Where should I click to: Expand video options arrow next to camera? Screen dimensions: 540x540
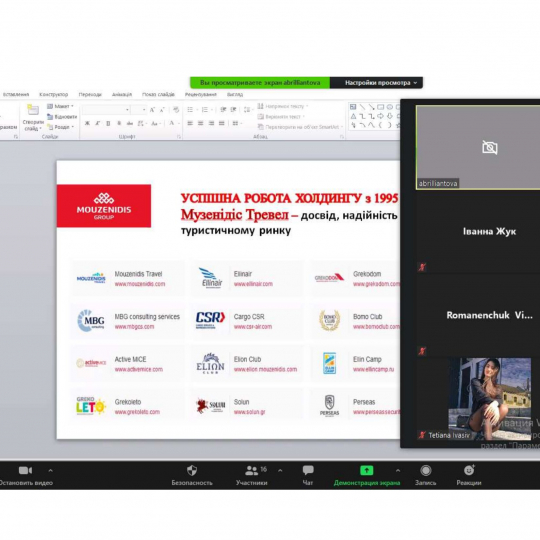[x=51, y=470]
